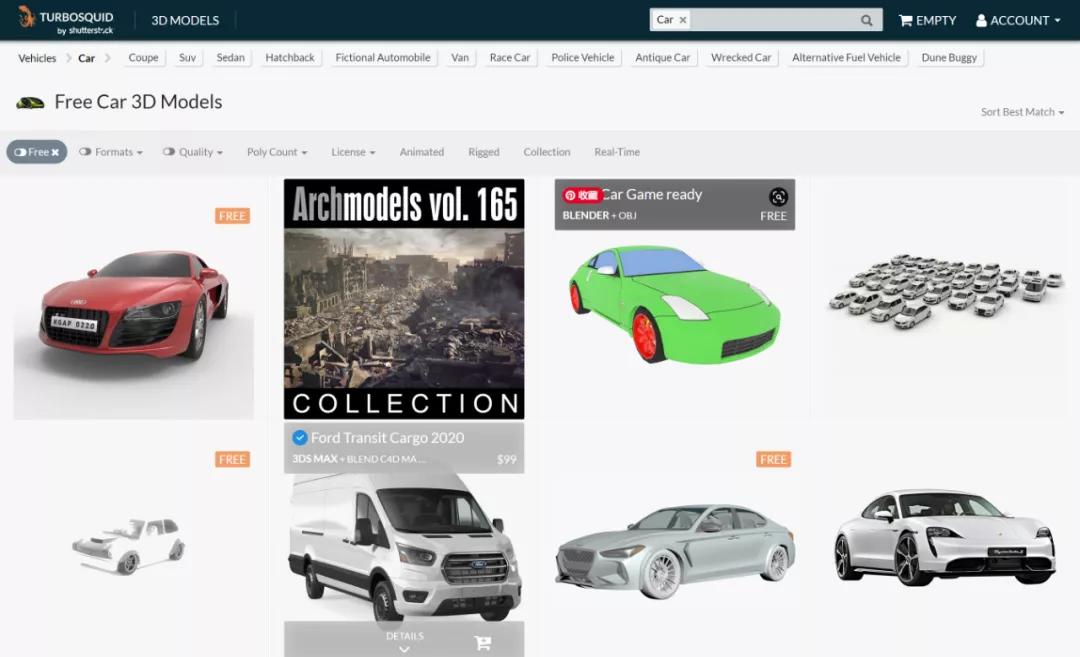Click the Car Game ready title

652,195
